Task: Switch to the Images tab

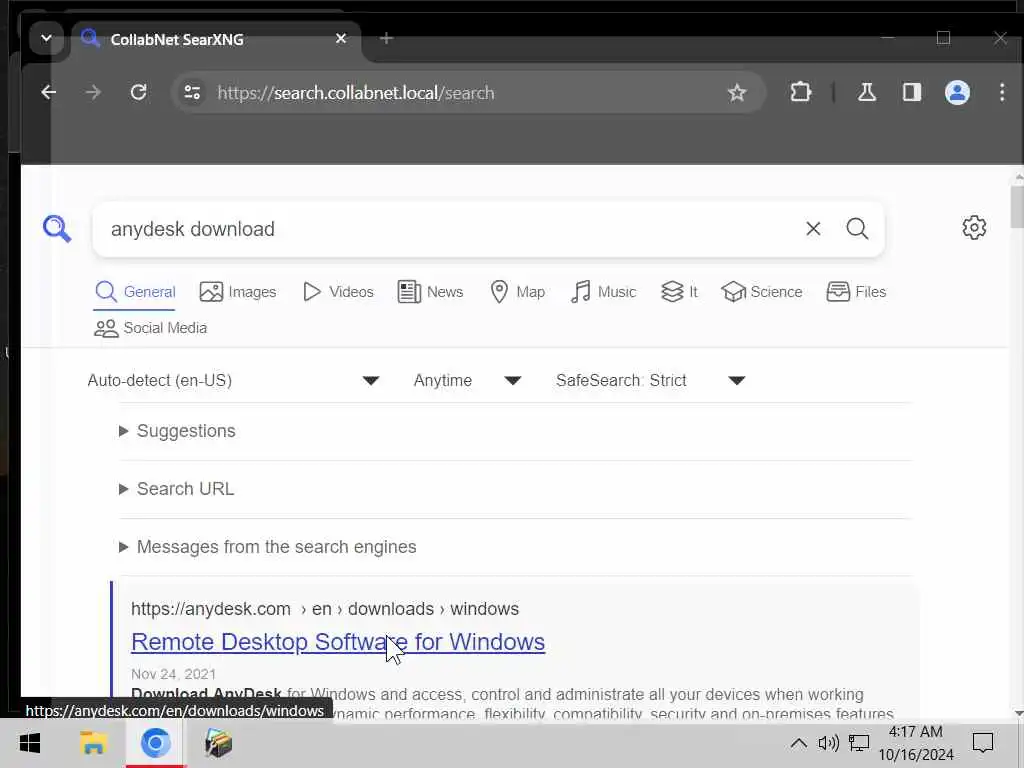Action: [x=238, y=292]
